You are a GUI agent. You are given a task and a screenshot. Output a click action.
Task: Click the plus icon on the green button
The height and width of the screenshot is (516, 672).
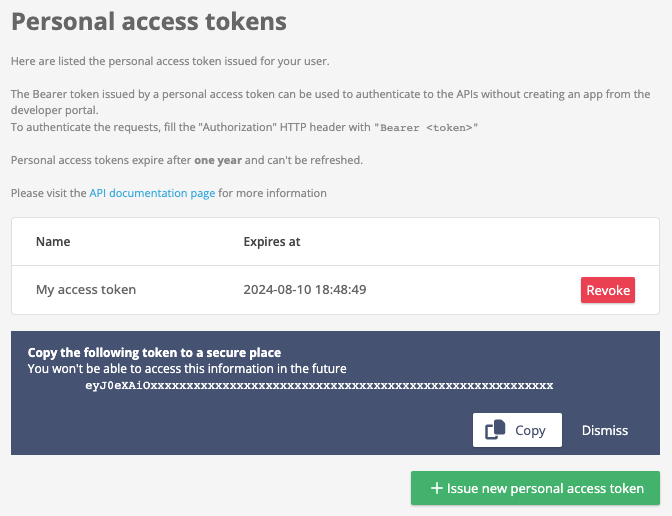436,488
